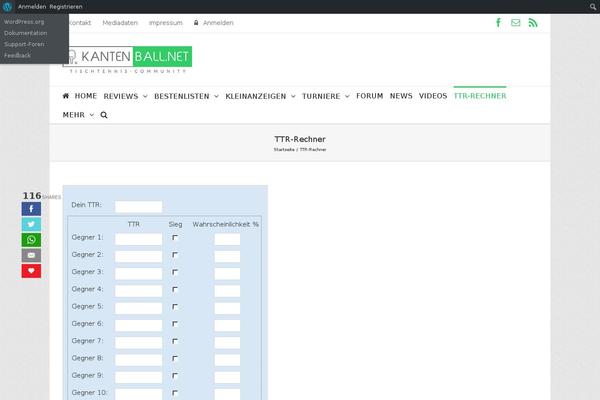
Task: Expand the Turniere dropdown arrow
Action: point(347,96)
